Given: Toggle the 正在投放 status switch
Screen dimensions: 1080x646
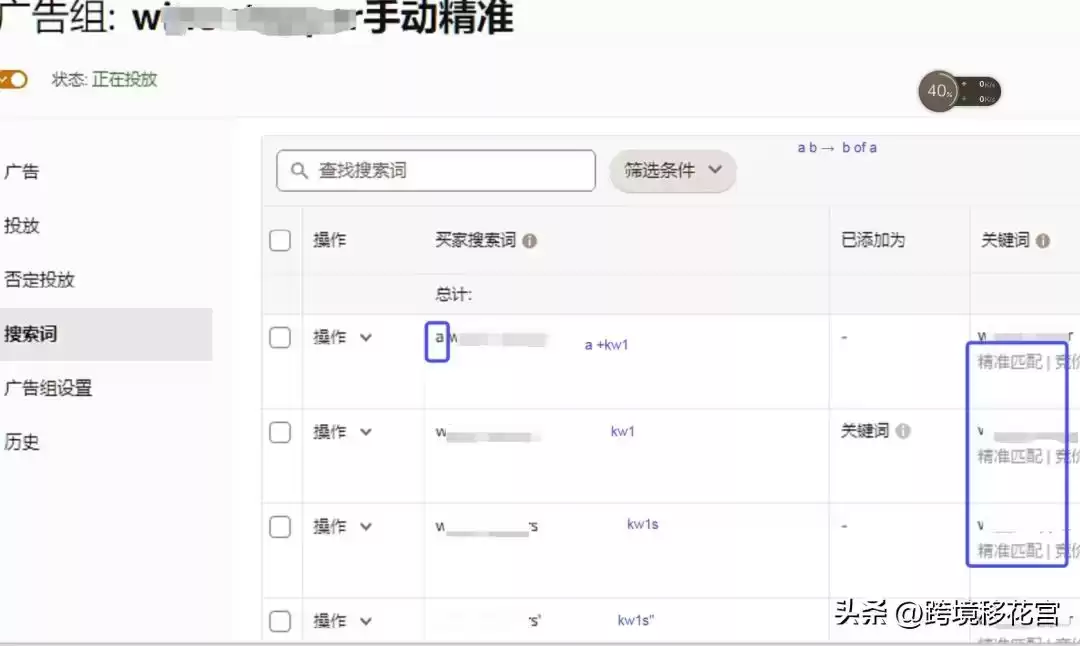Looking at the screenshot, I should click(12, 79).
